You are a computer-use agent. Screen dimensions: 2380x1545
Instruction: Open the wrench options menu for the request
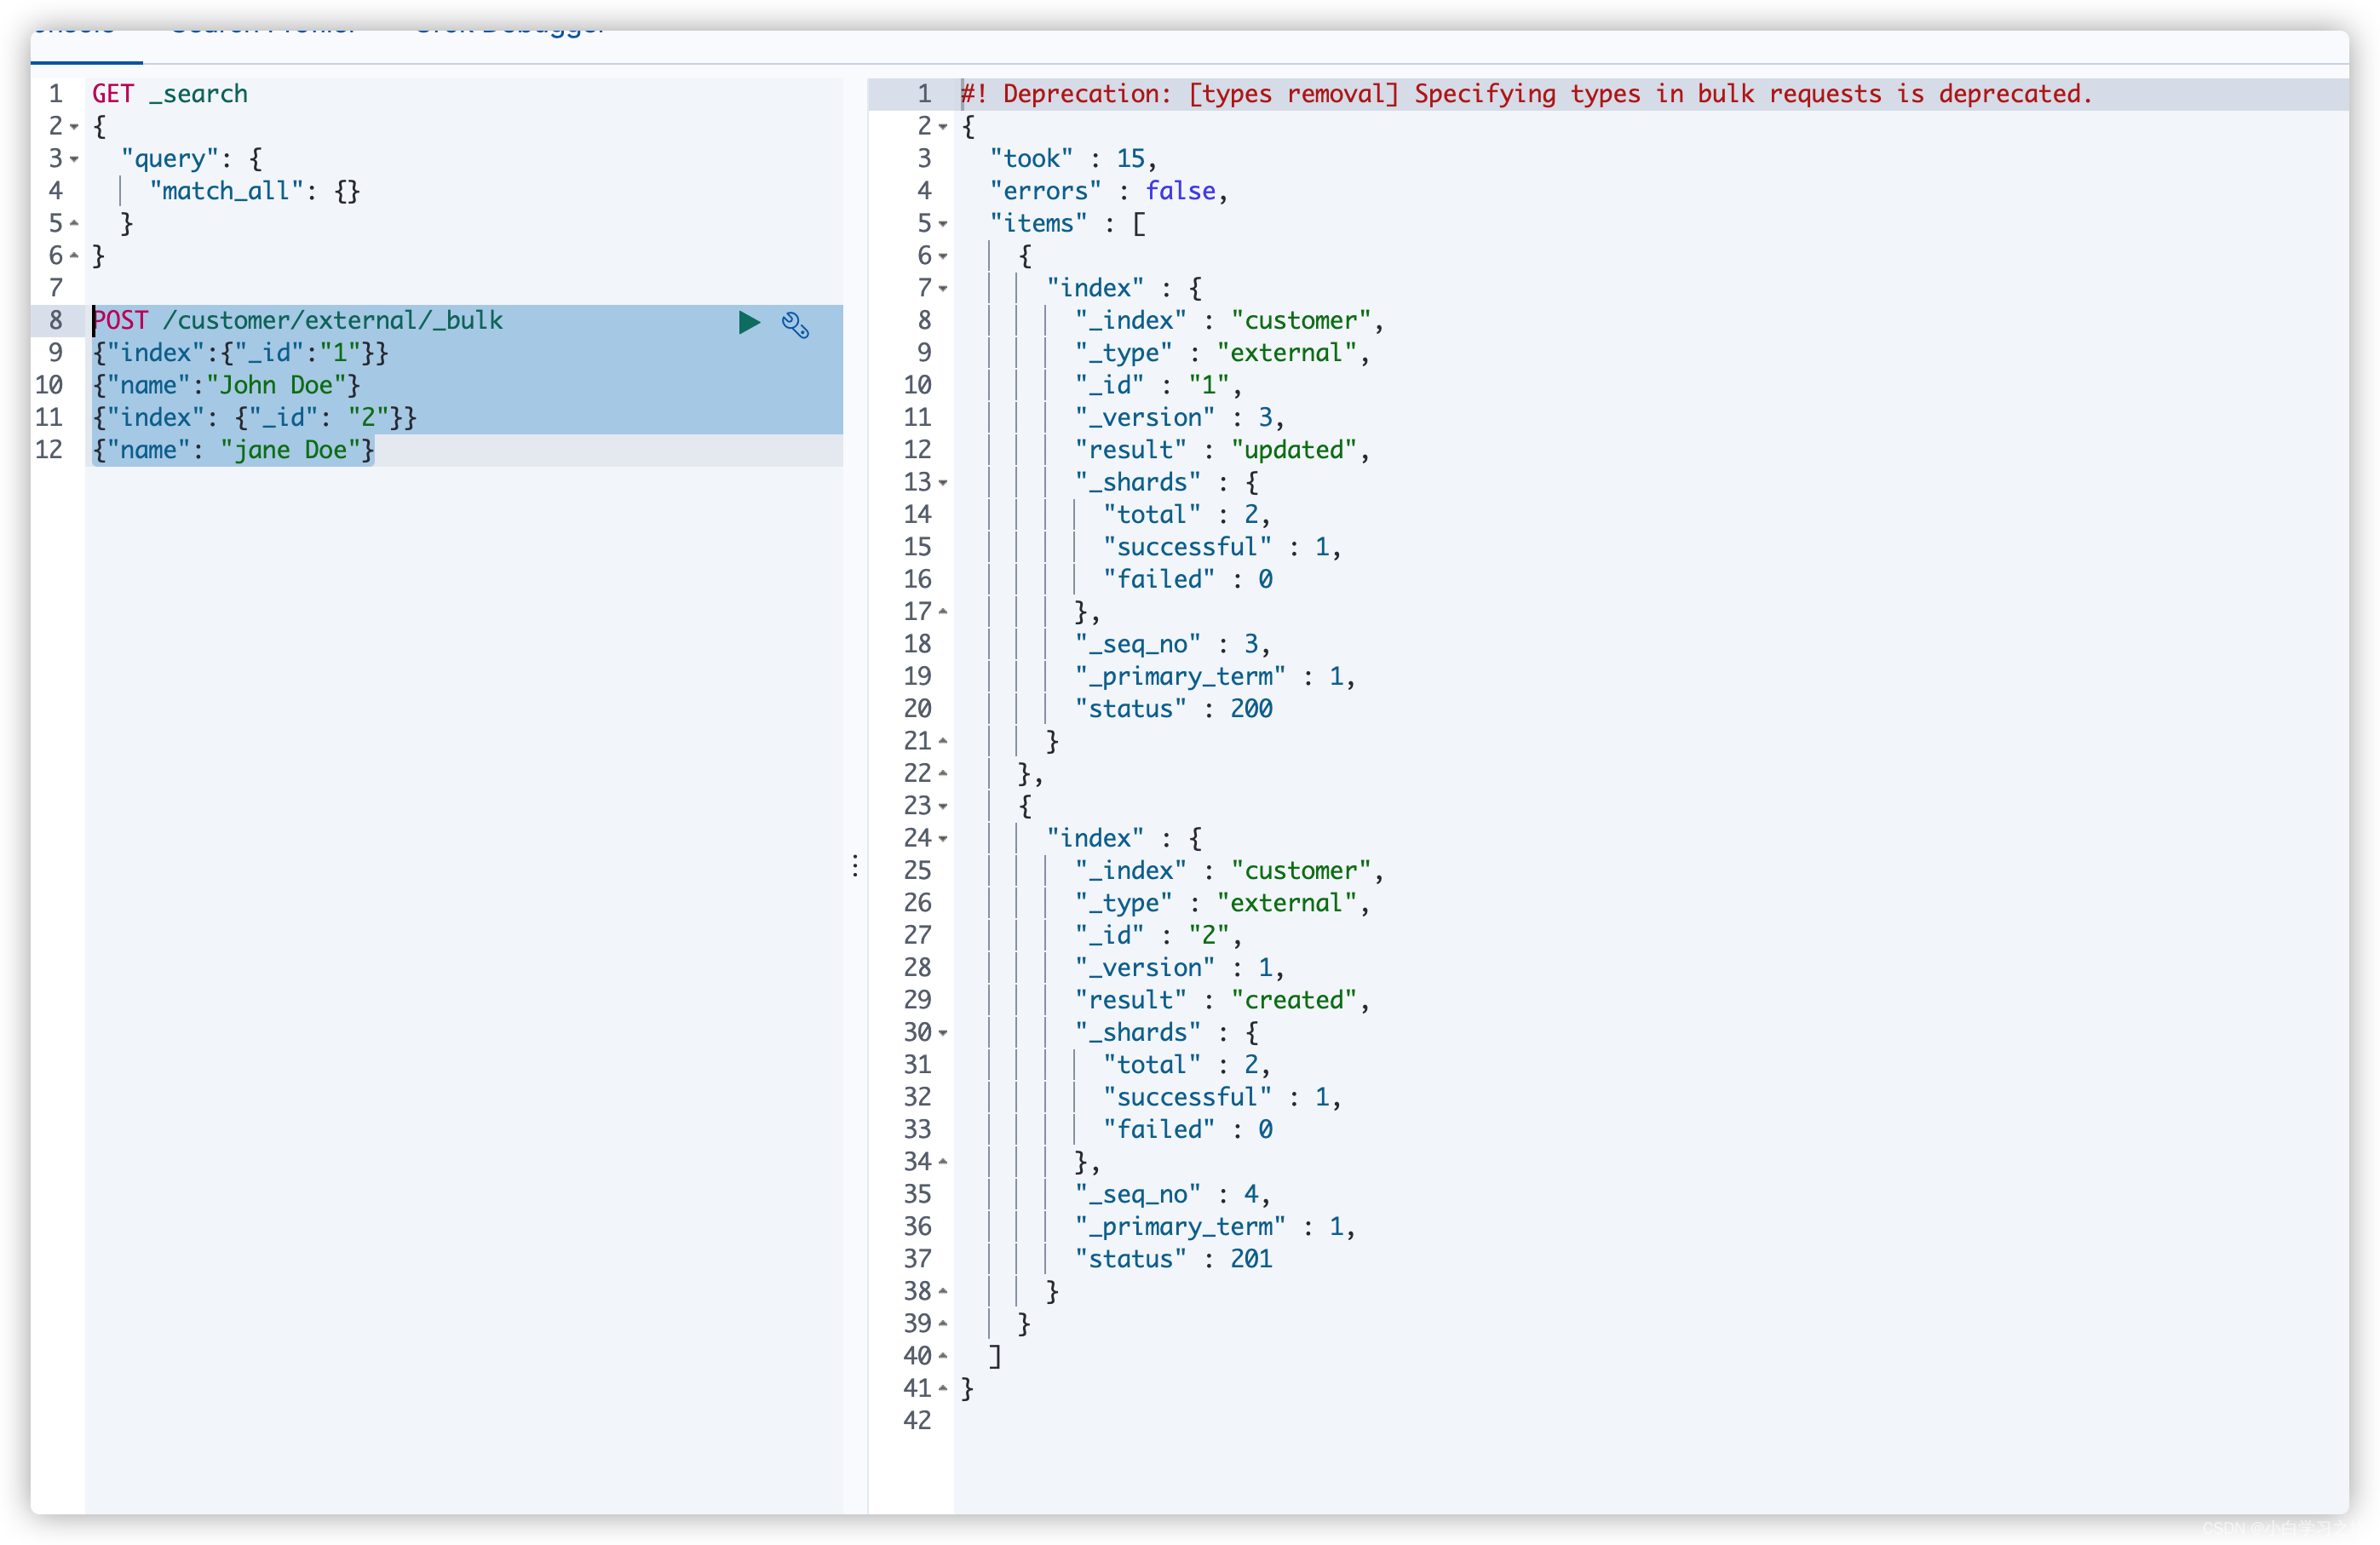(x=795, y=324)
